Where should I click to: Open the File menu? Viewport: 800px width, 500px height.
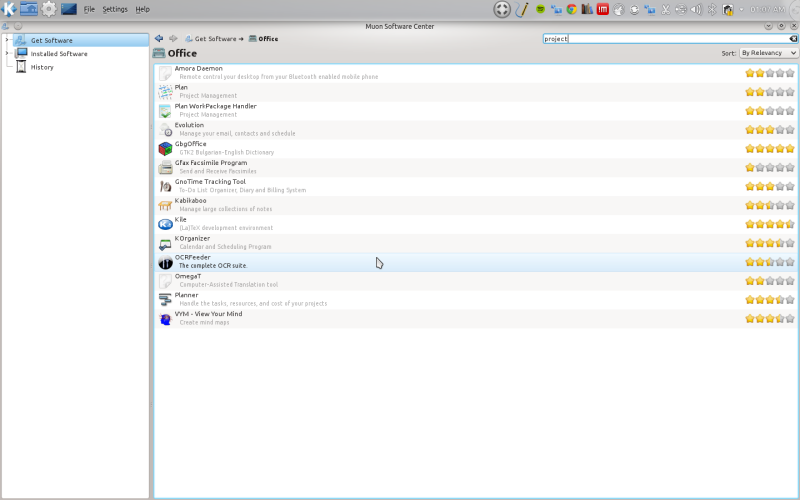click(89, 9)
